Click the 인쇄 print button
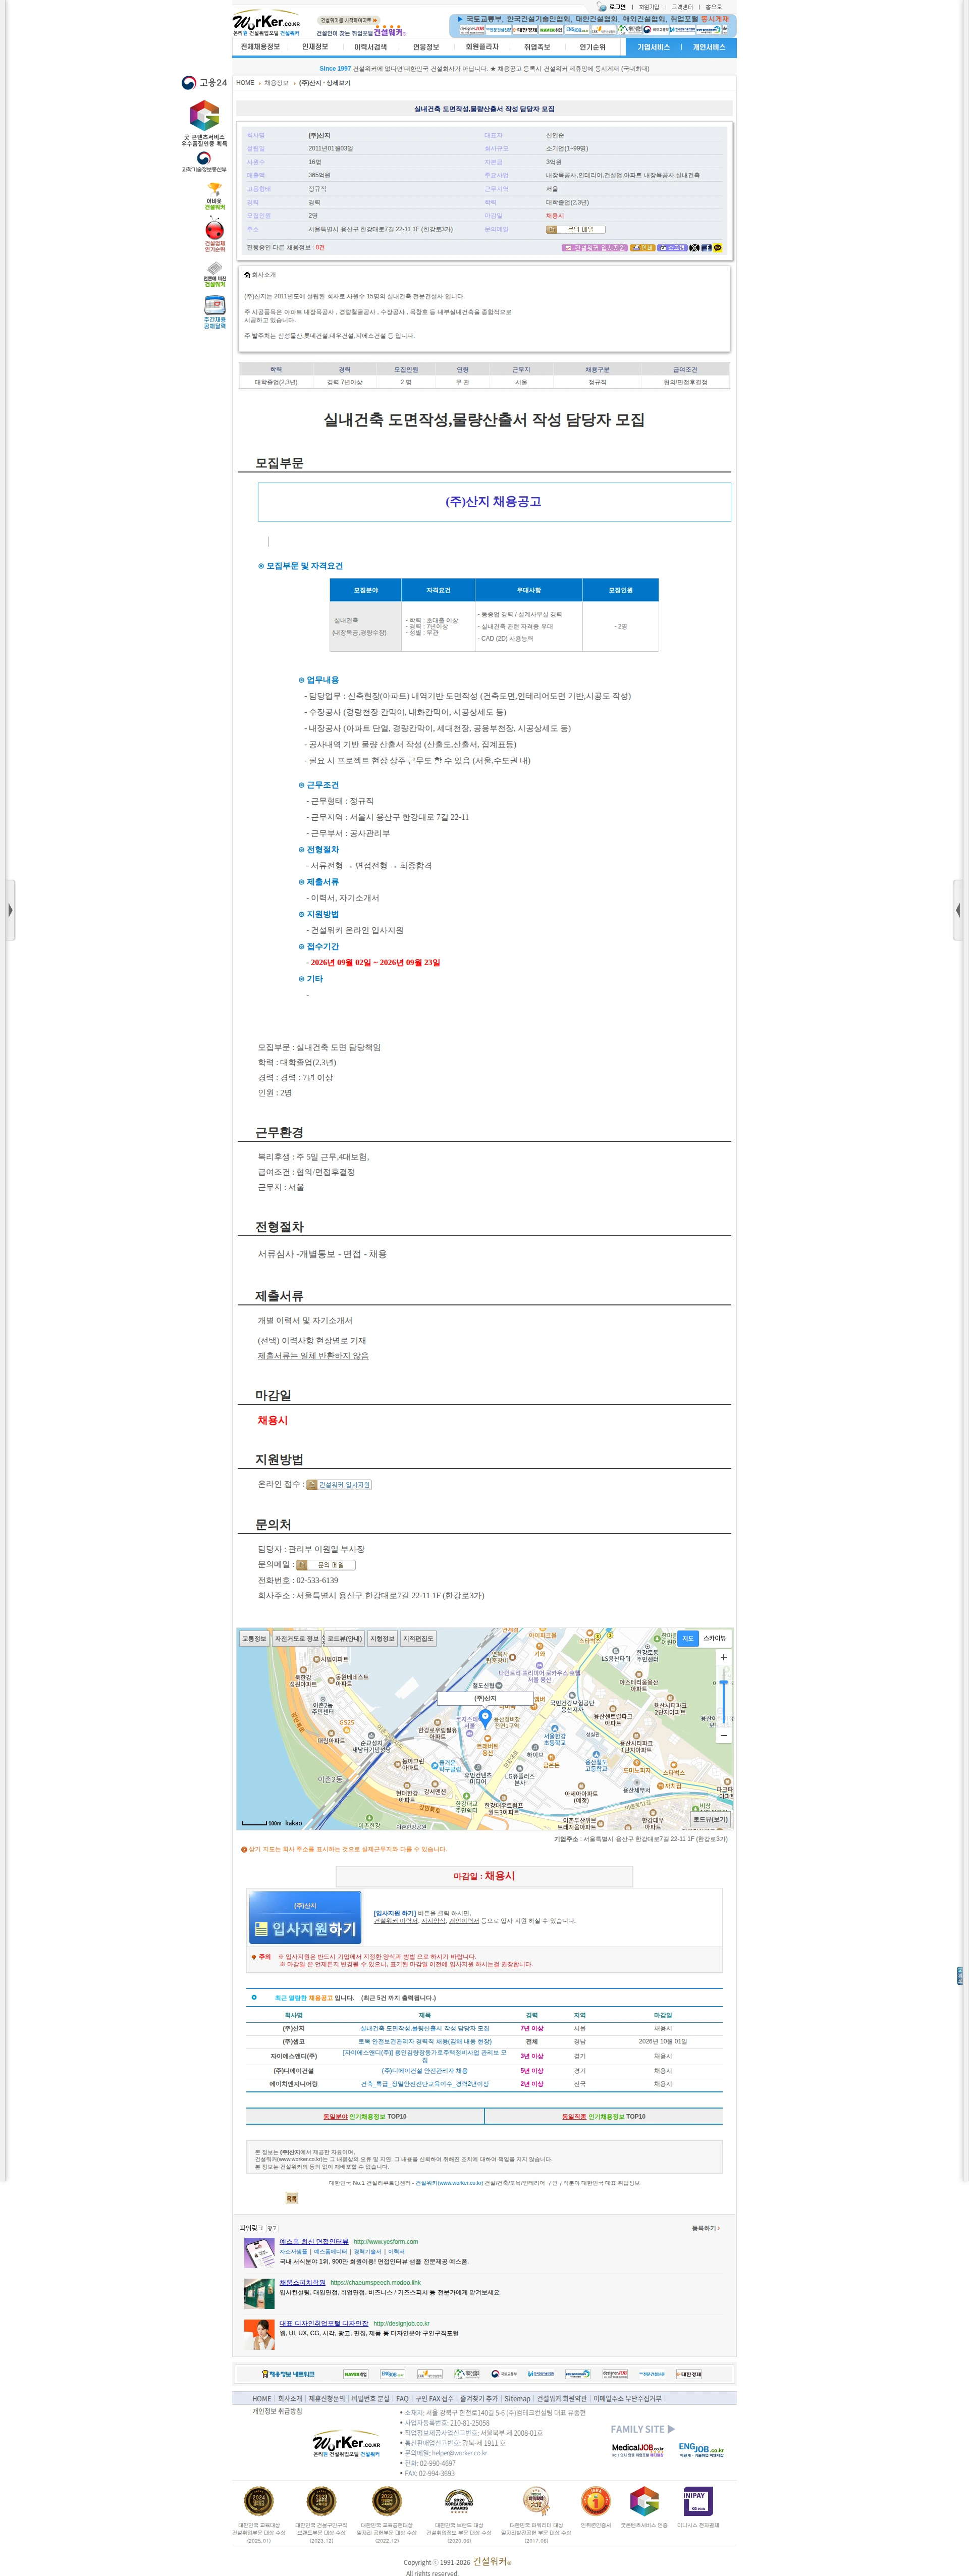 coord(642,248)
